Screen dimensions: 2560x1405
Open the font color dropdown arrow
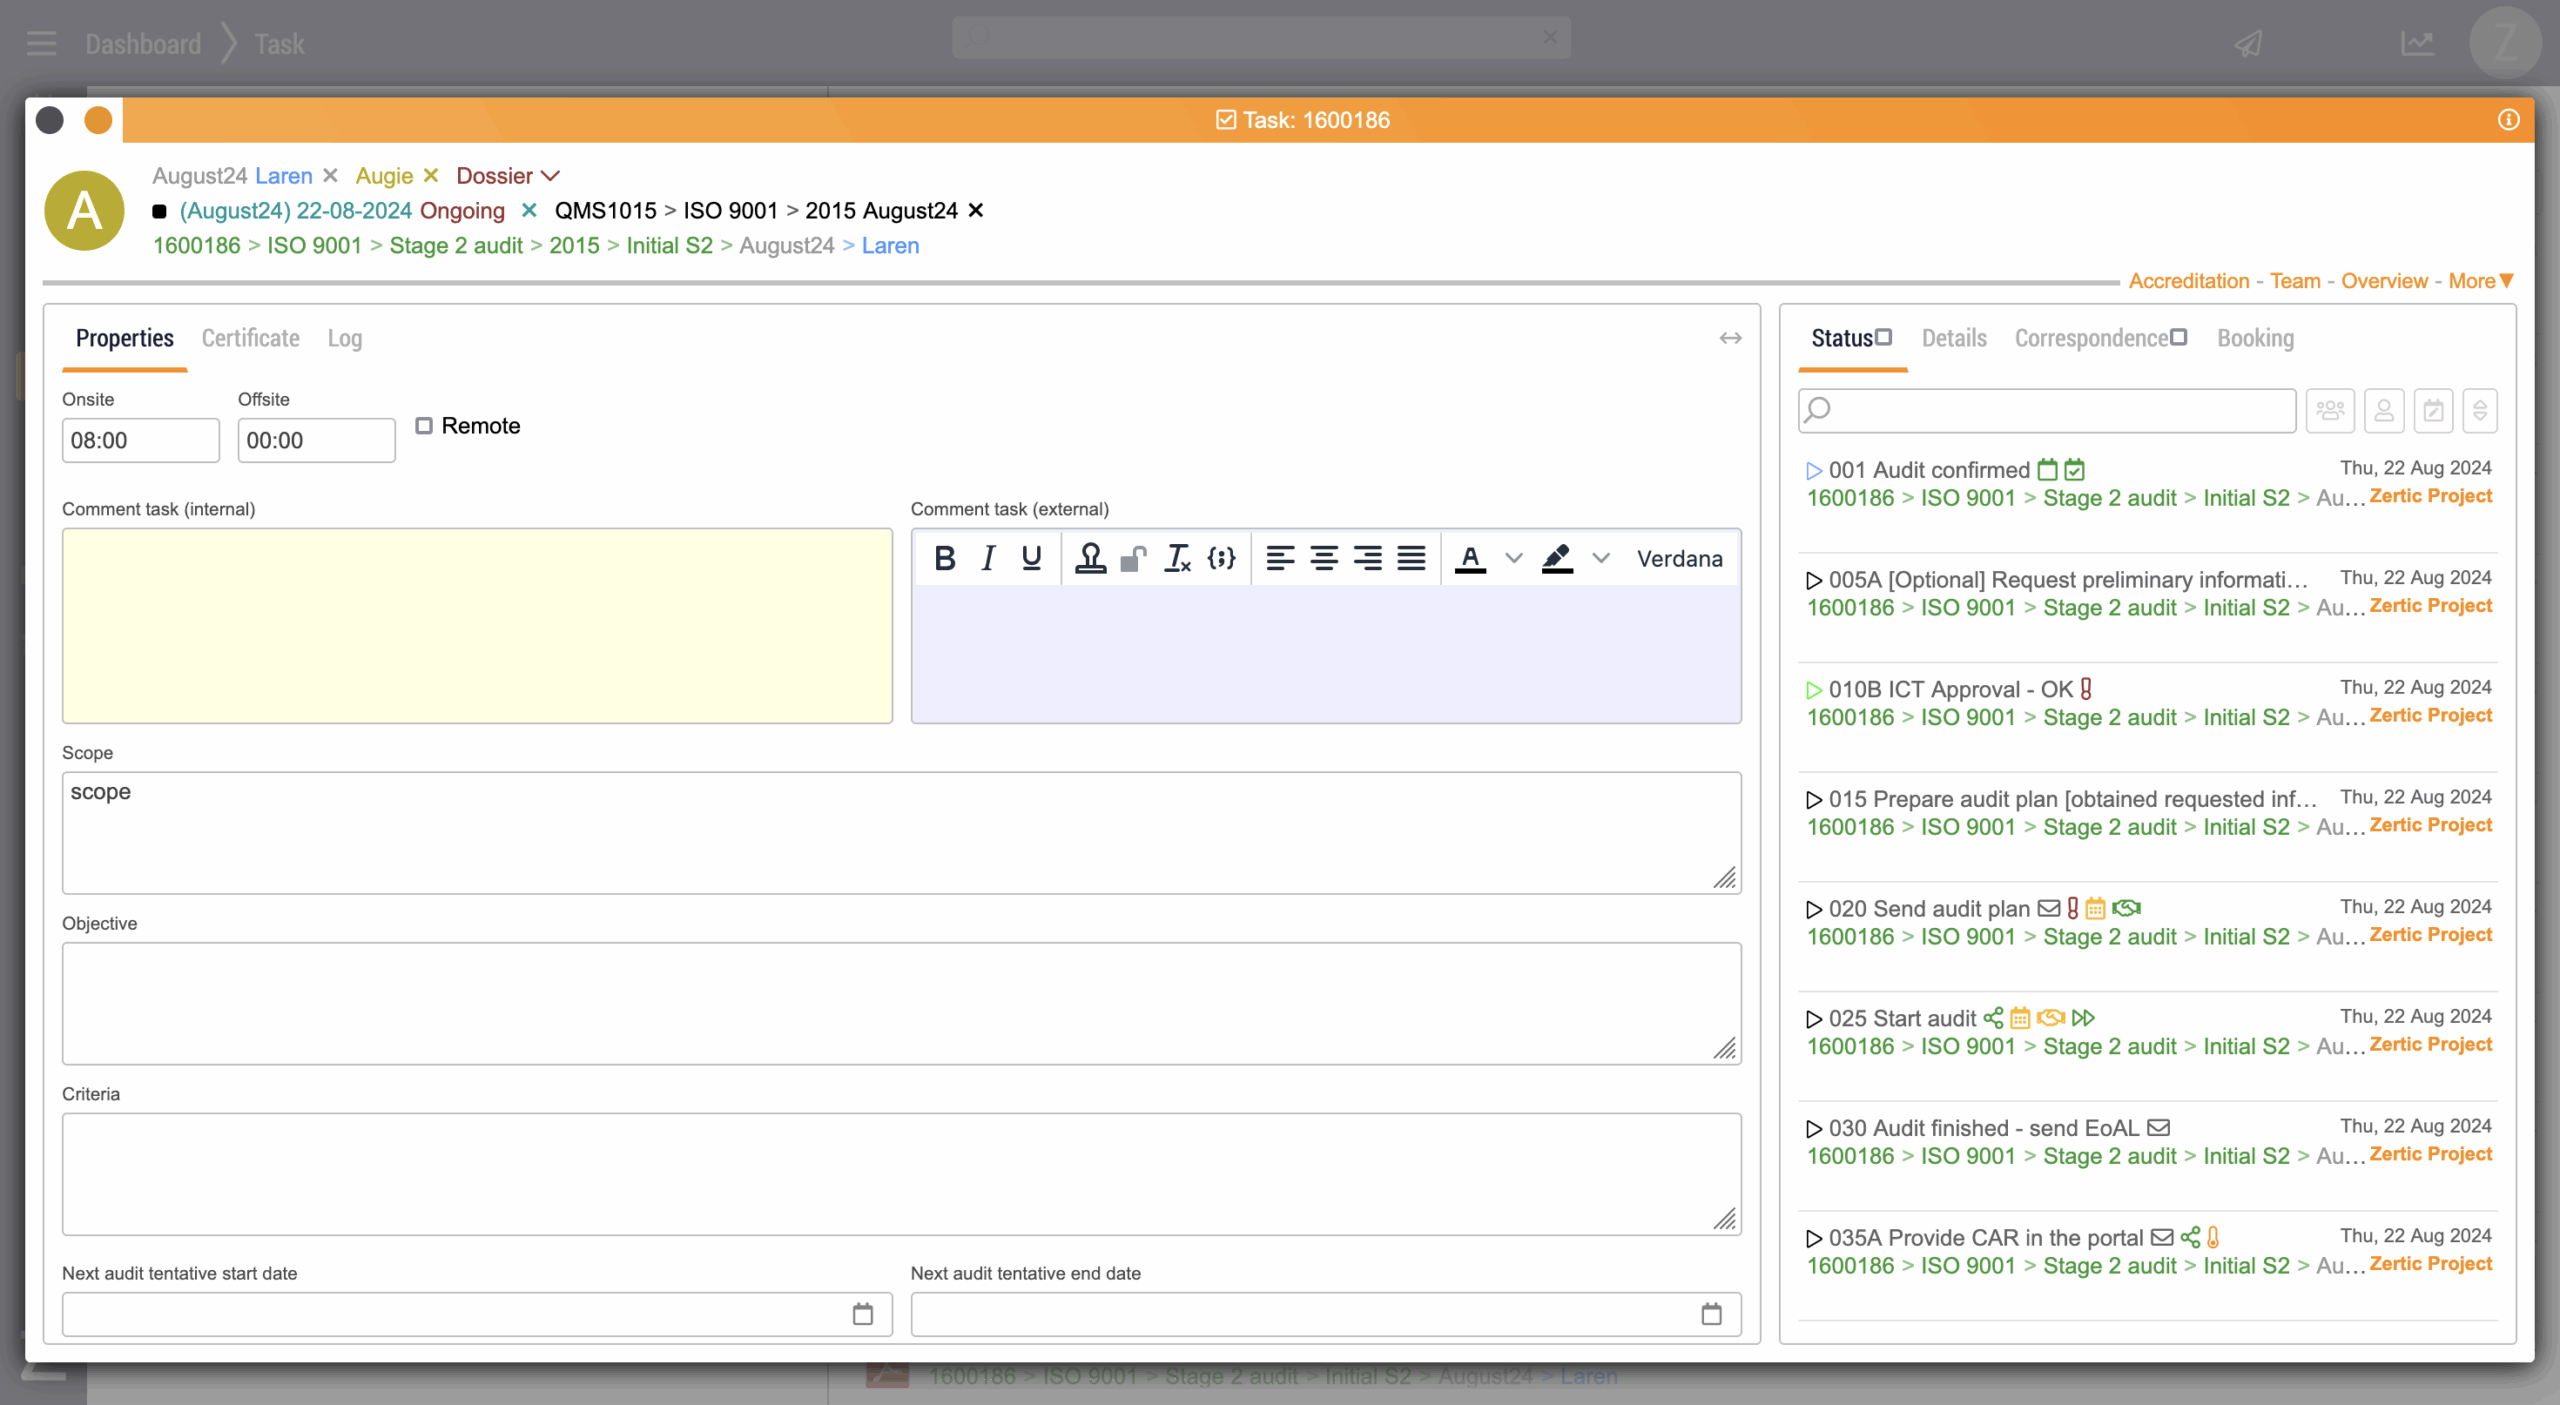click(x=1514, y=558)
